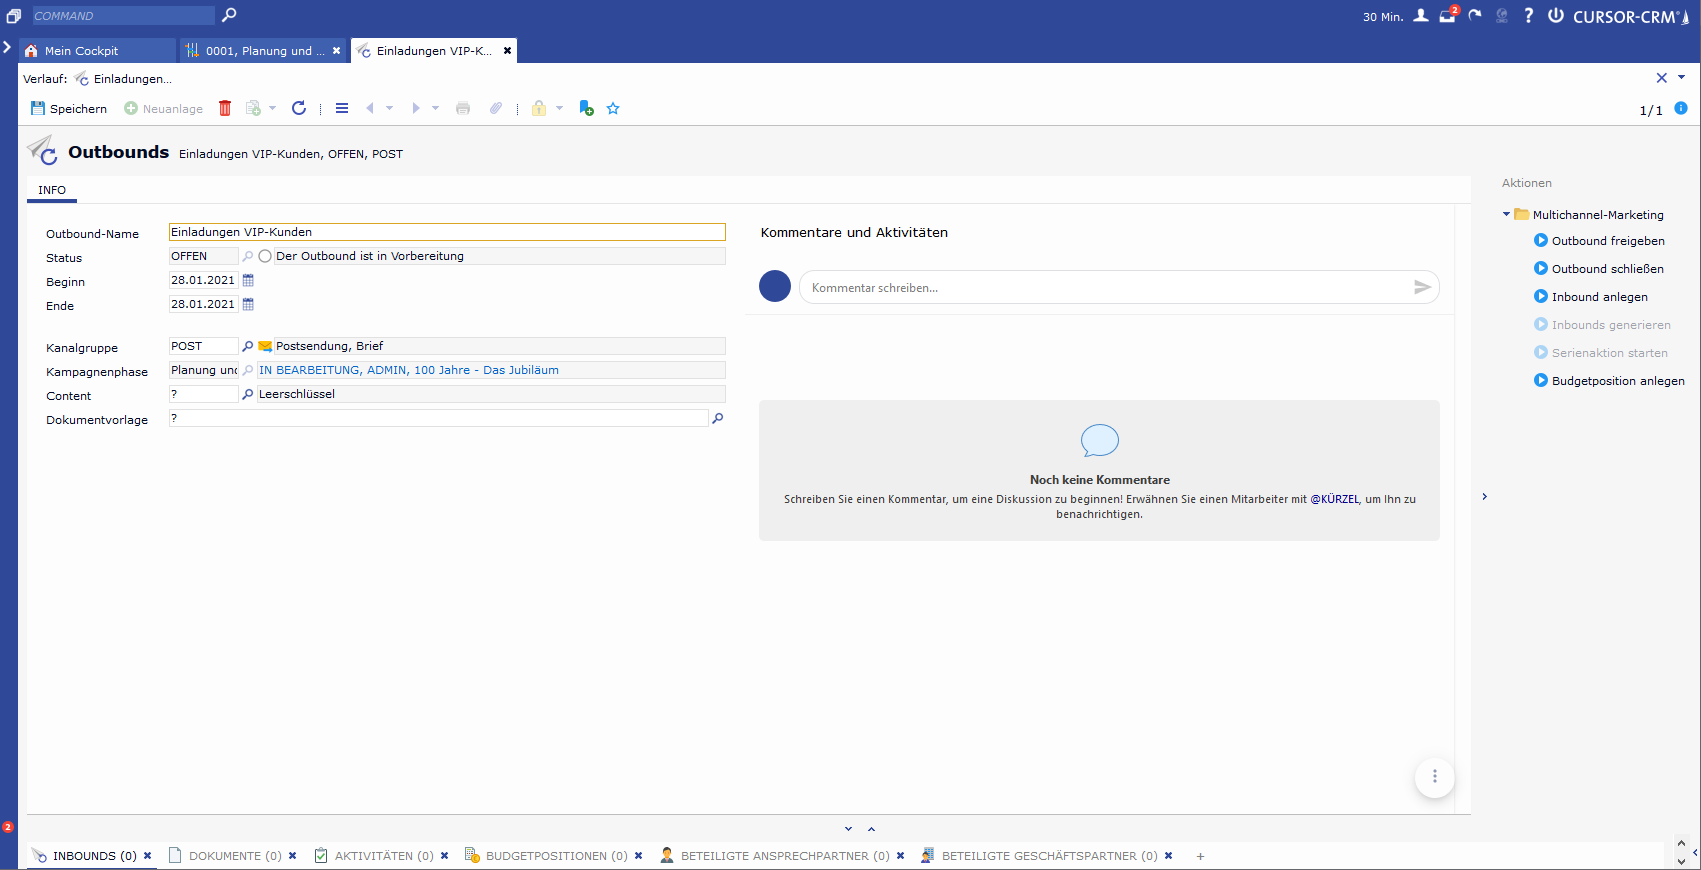Switch to the Mein Cockpit tab
The width and height of the screenshot is (1701, 870).
point(81,51)
